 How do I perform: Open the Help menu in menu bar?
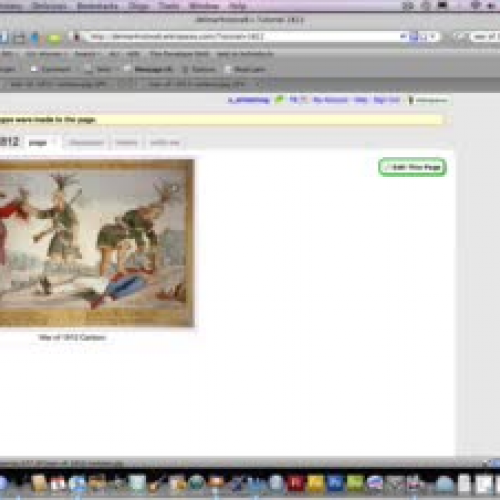[237, 6]
